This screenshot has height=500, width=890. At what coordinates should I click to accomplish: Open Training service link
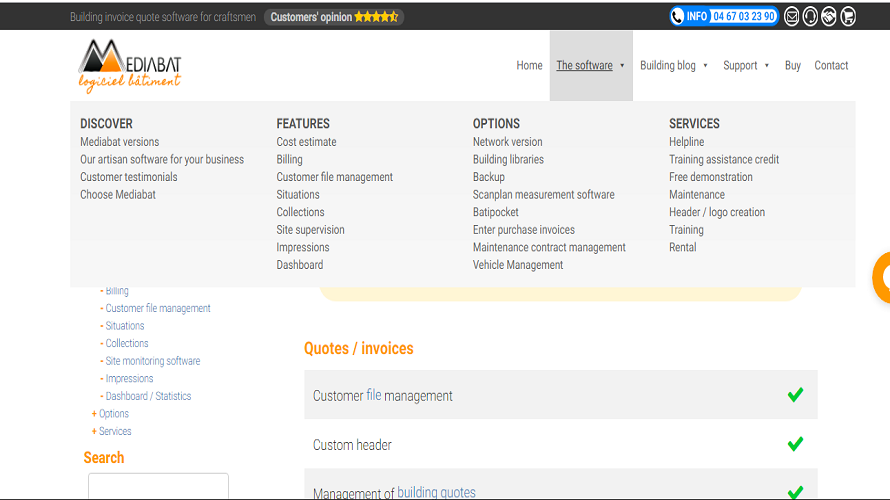[x=686, y=230]
